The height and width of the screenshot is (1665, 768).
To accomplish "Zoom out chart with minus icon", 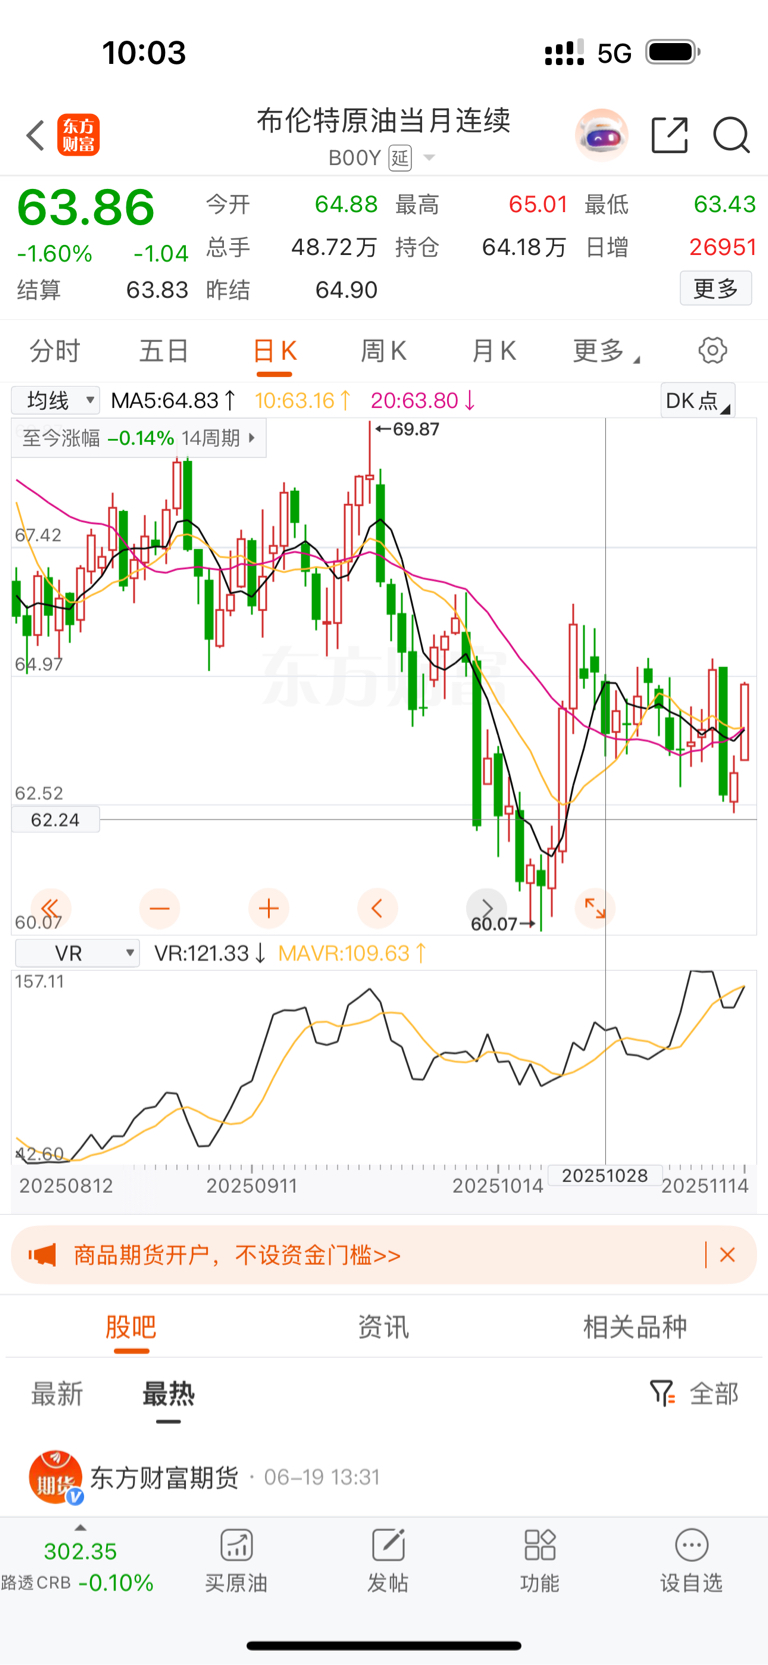I will coord(159,908).
